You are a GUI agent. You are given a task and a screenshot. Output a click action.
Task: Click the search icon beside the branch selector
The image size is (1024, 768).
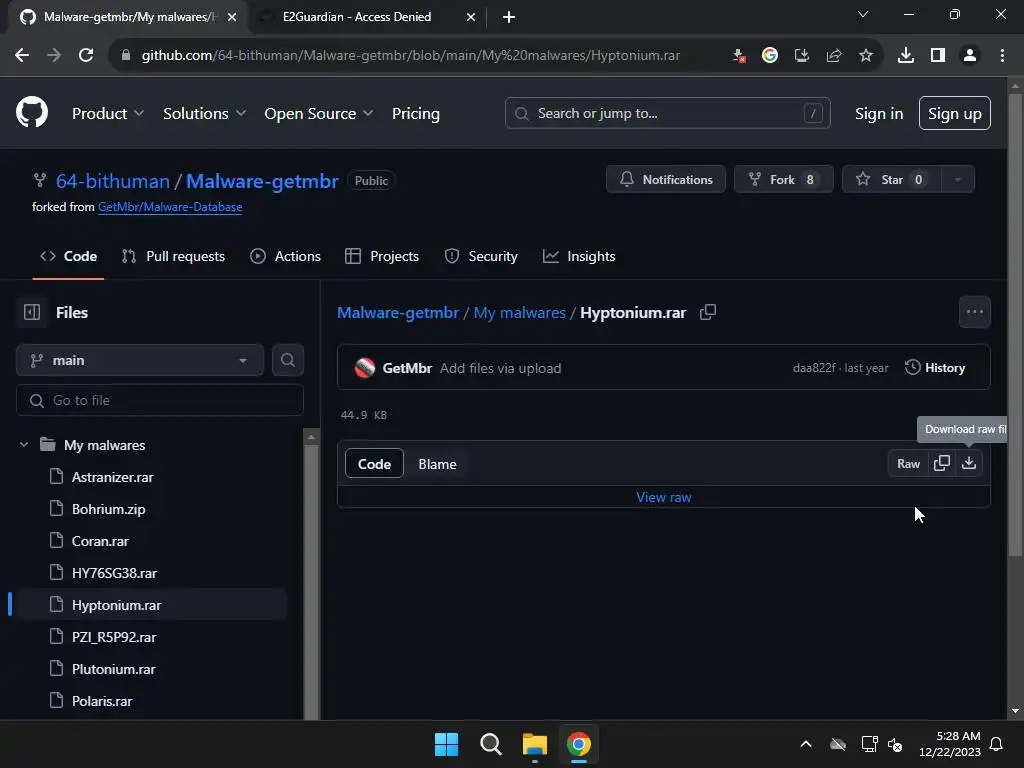288,360
